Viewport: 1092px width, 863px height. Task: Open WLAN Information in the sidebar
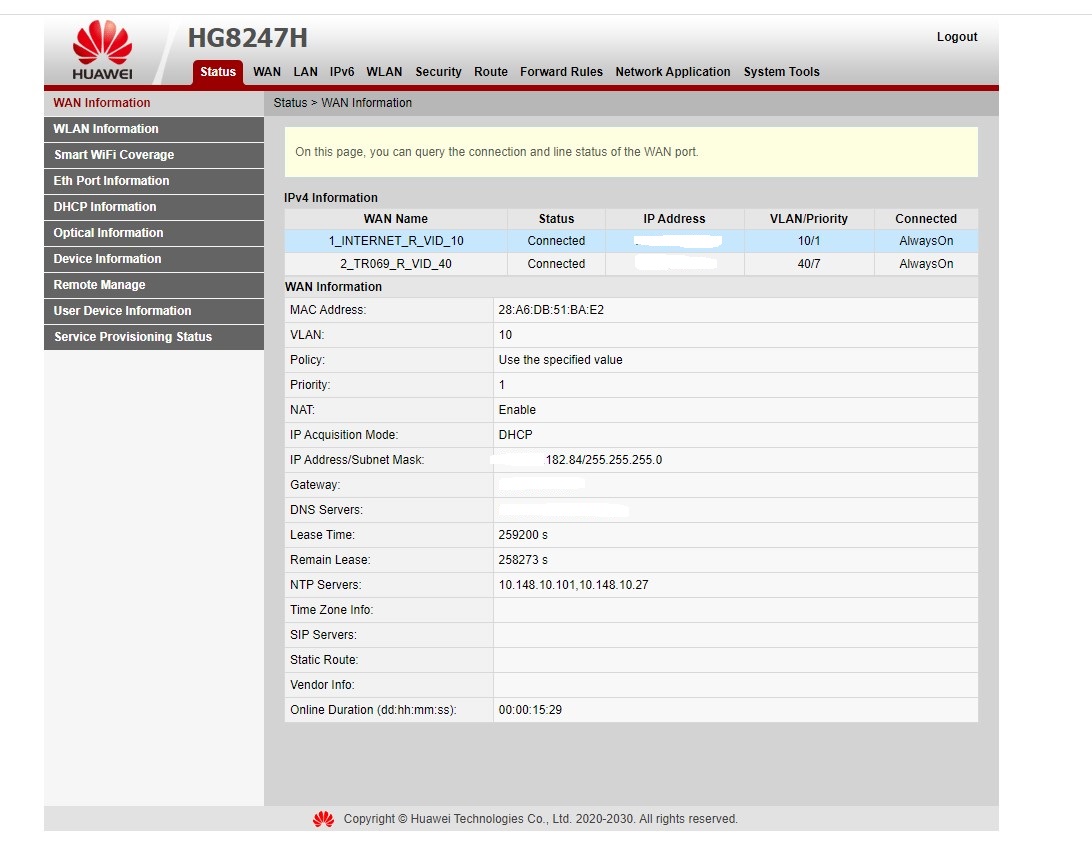tap(154, 129)
